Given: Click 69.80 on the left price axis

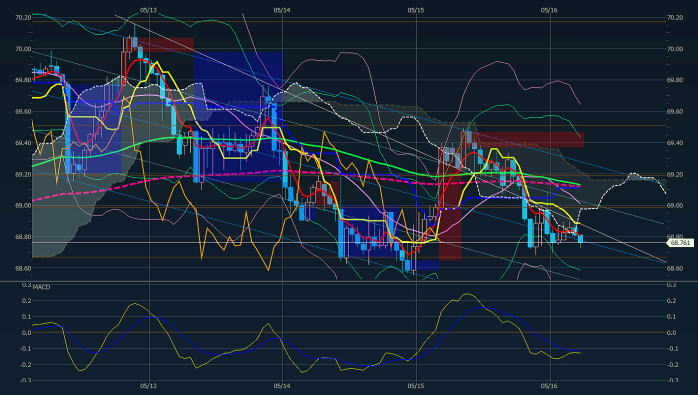Looking at the screenshot, I should tap(23, 80).
